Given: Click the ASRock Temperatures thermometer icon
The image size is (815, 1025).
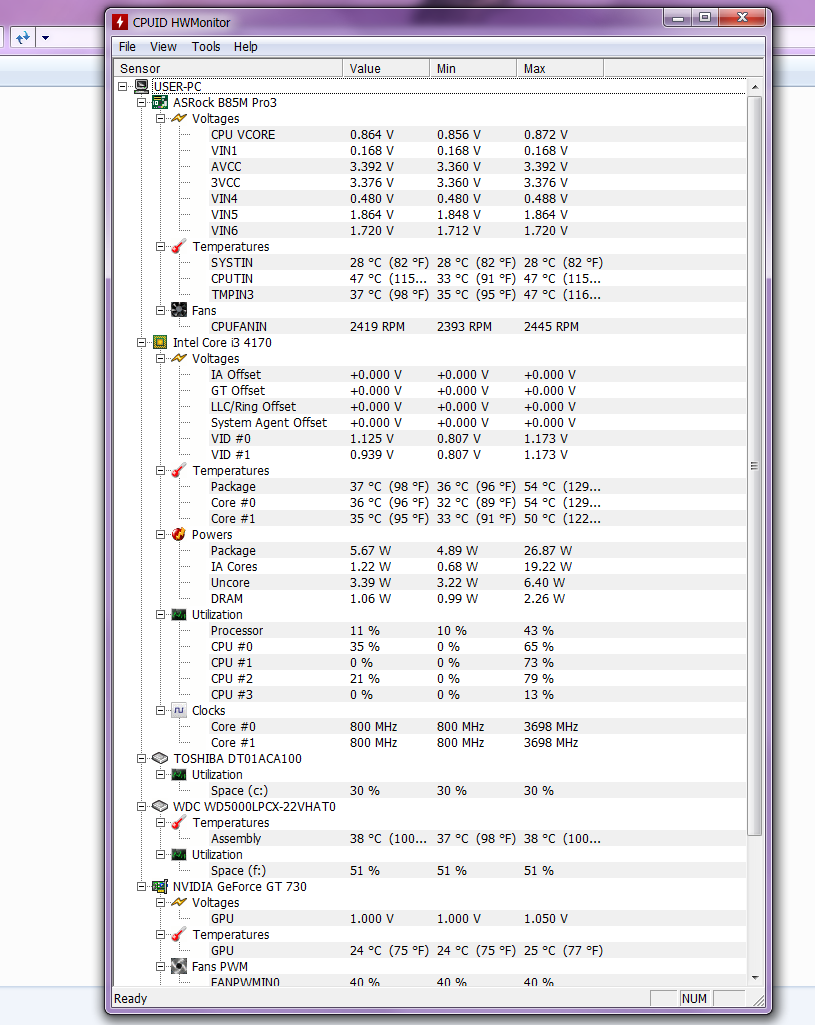Looking at the screenshot, I should click(179, 246).
